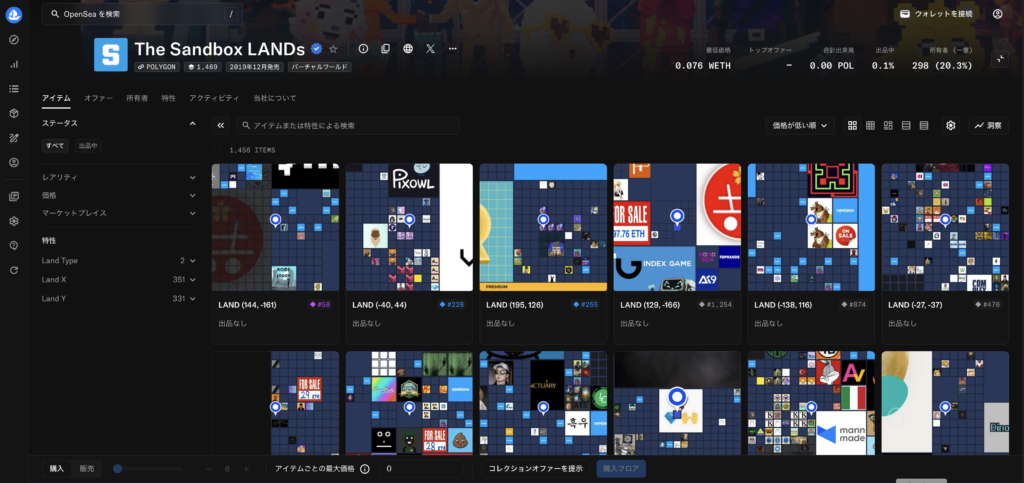
Task: Open the Discover compass icon in sidebar
Action: click(x=14, y=40)
